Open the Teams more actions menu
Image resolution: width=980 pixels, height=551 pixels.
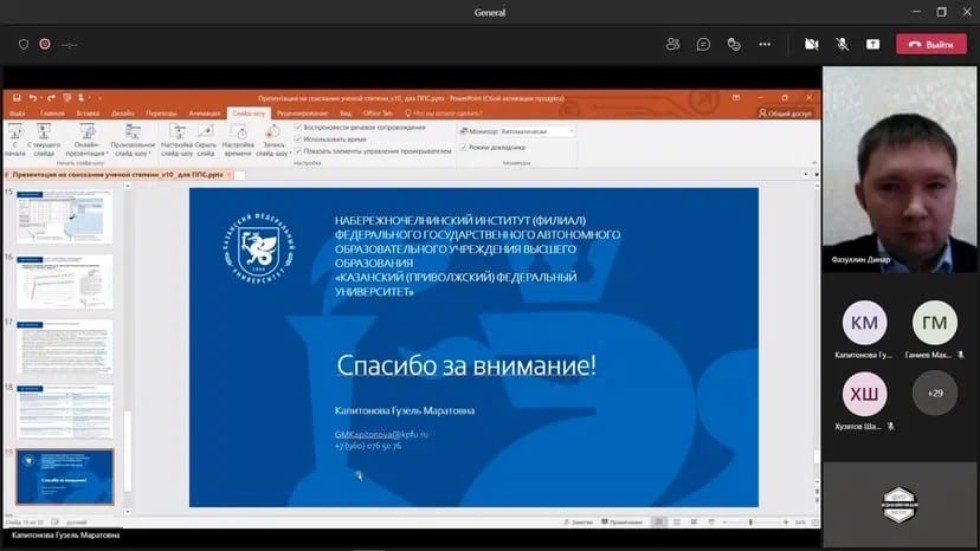(x=765, y=44)
